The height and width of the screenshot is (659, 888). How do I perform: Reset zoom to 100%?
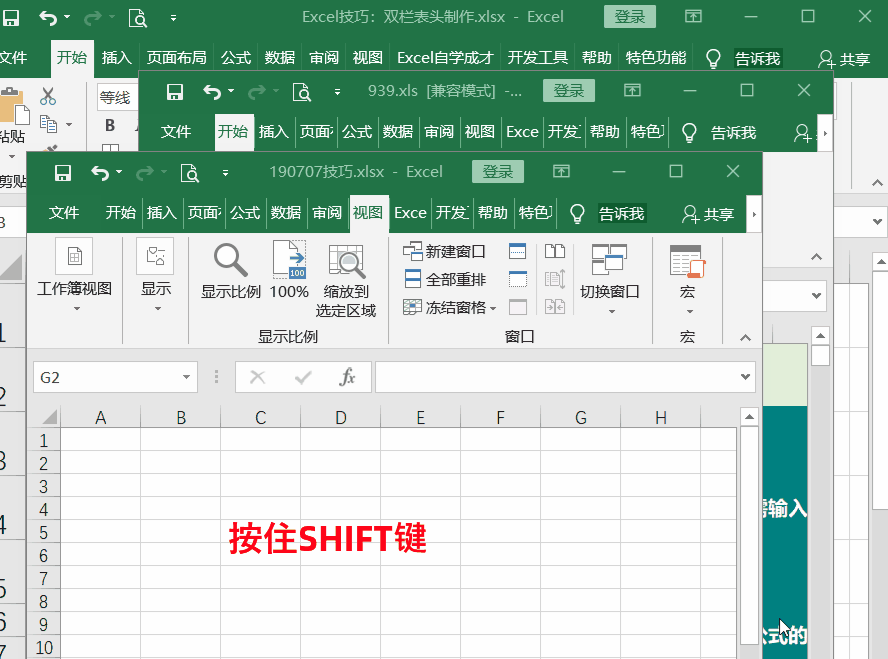[289, 269]
